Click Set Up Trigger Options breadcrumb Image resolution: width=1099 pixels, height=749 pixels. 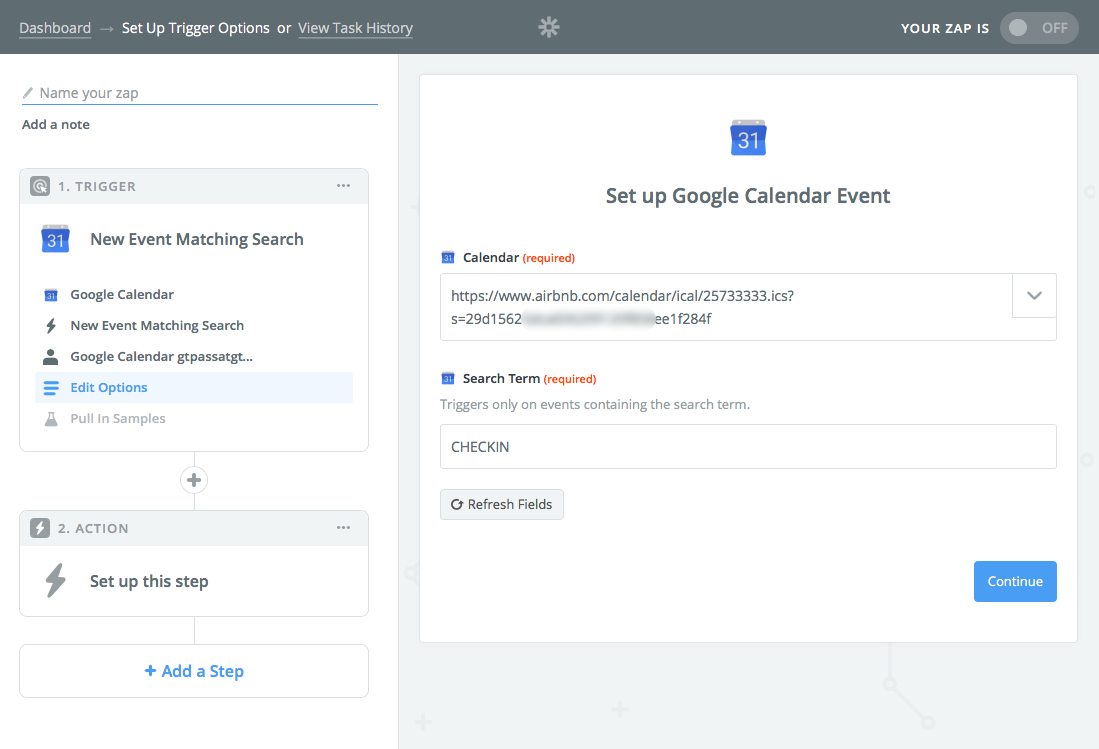pyautogui.click(x=196, y=28)
